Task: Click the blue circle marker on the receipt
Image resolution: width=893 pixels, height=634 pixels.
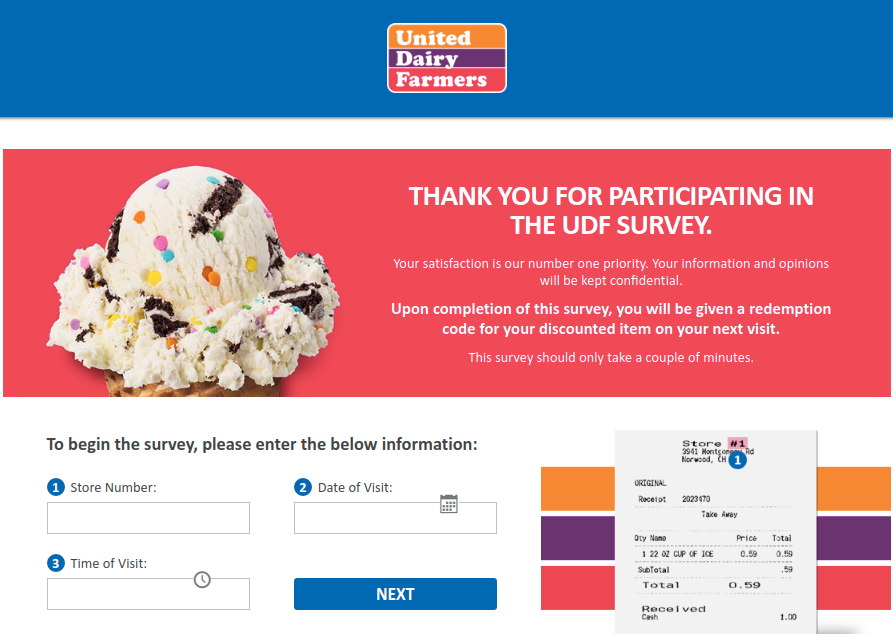Action: coord(737,461)
